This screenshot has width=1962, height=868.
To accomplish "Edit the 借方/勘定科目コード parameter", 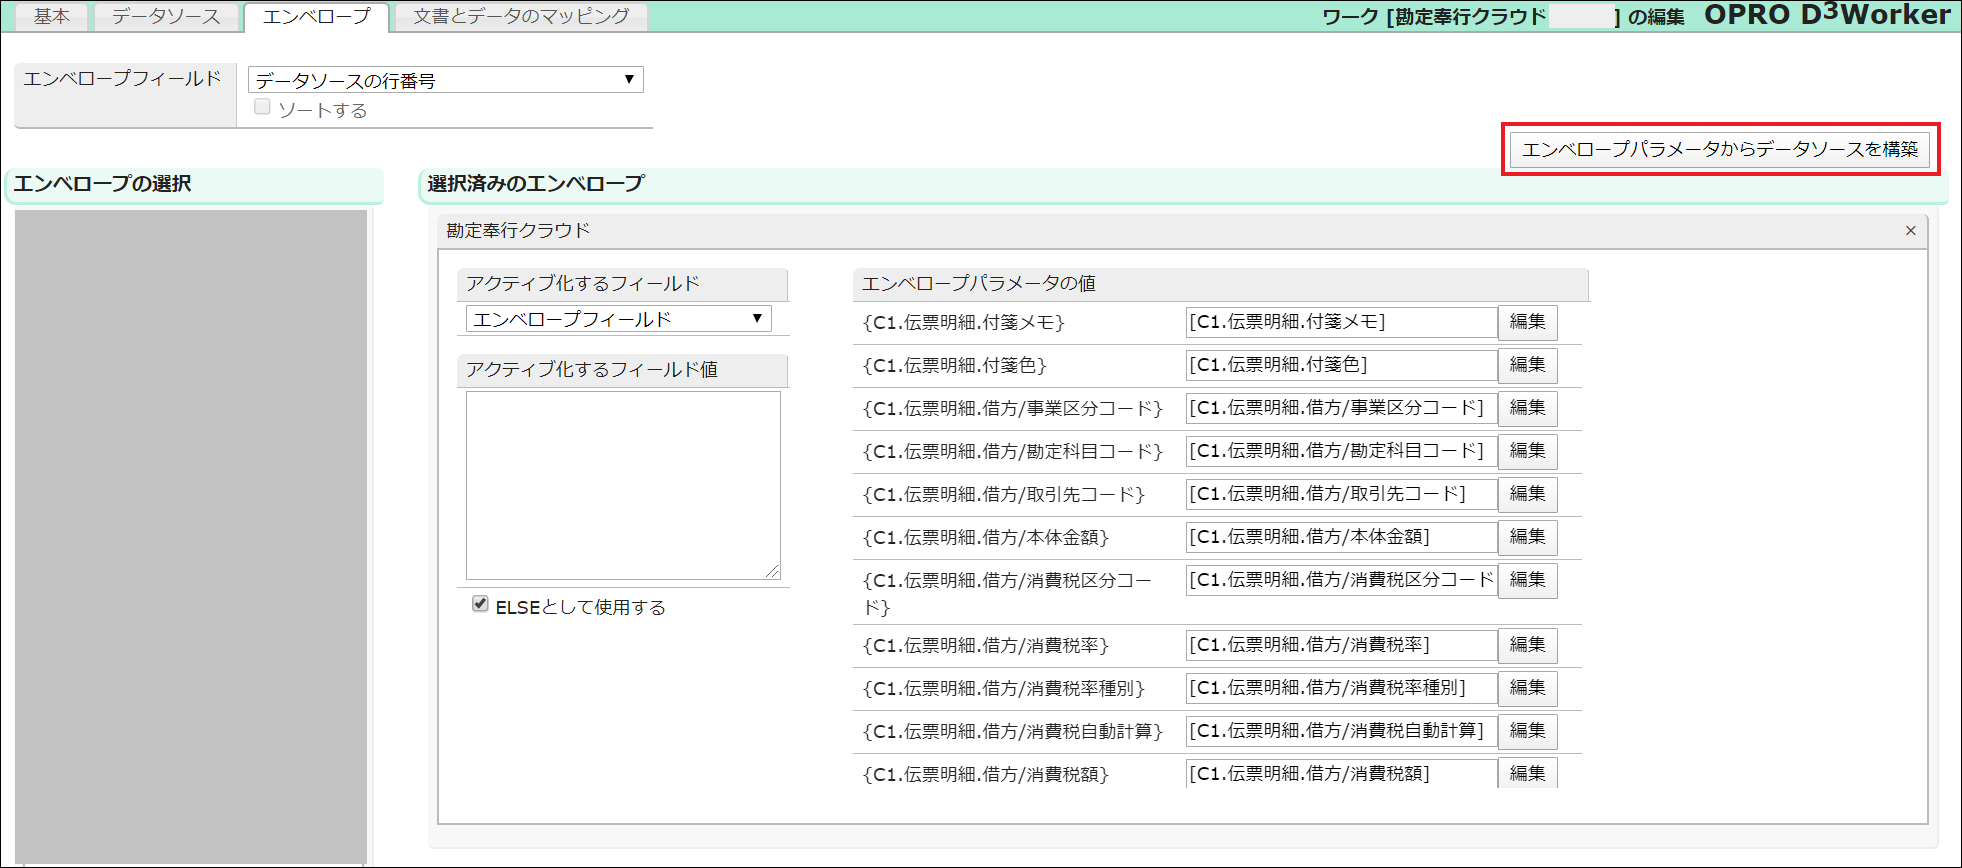I will 1526,451.
